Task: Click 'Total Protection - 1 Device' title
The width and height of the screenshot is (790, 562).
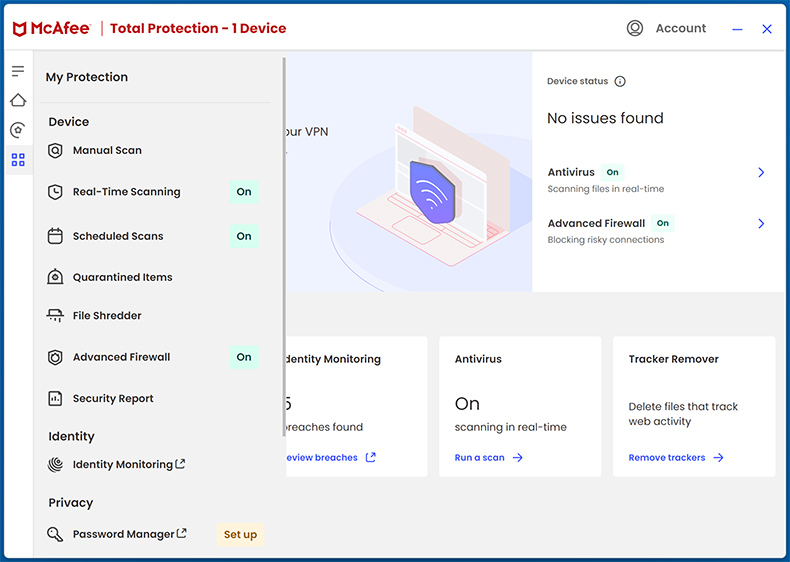Action: (198, 28)
